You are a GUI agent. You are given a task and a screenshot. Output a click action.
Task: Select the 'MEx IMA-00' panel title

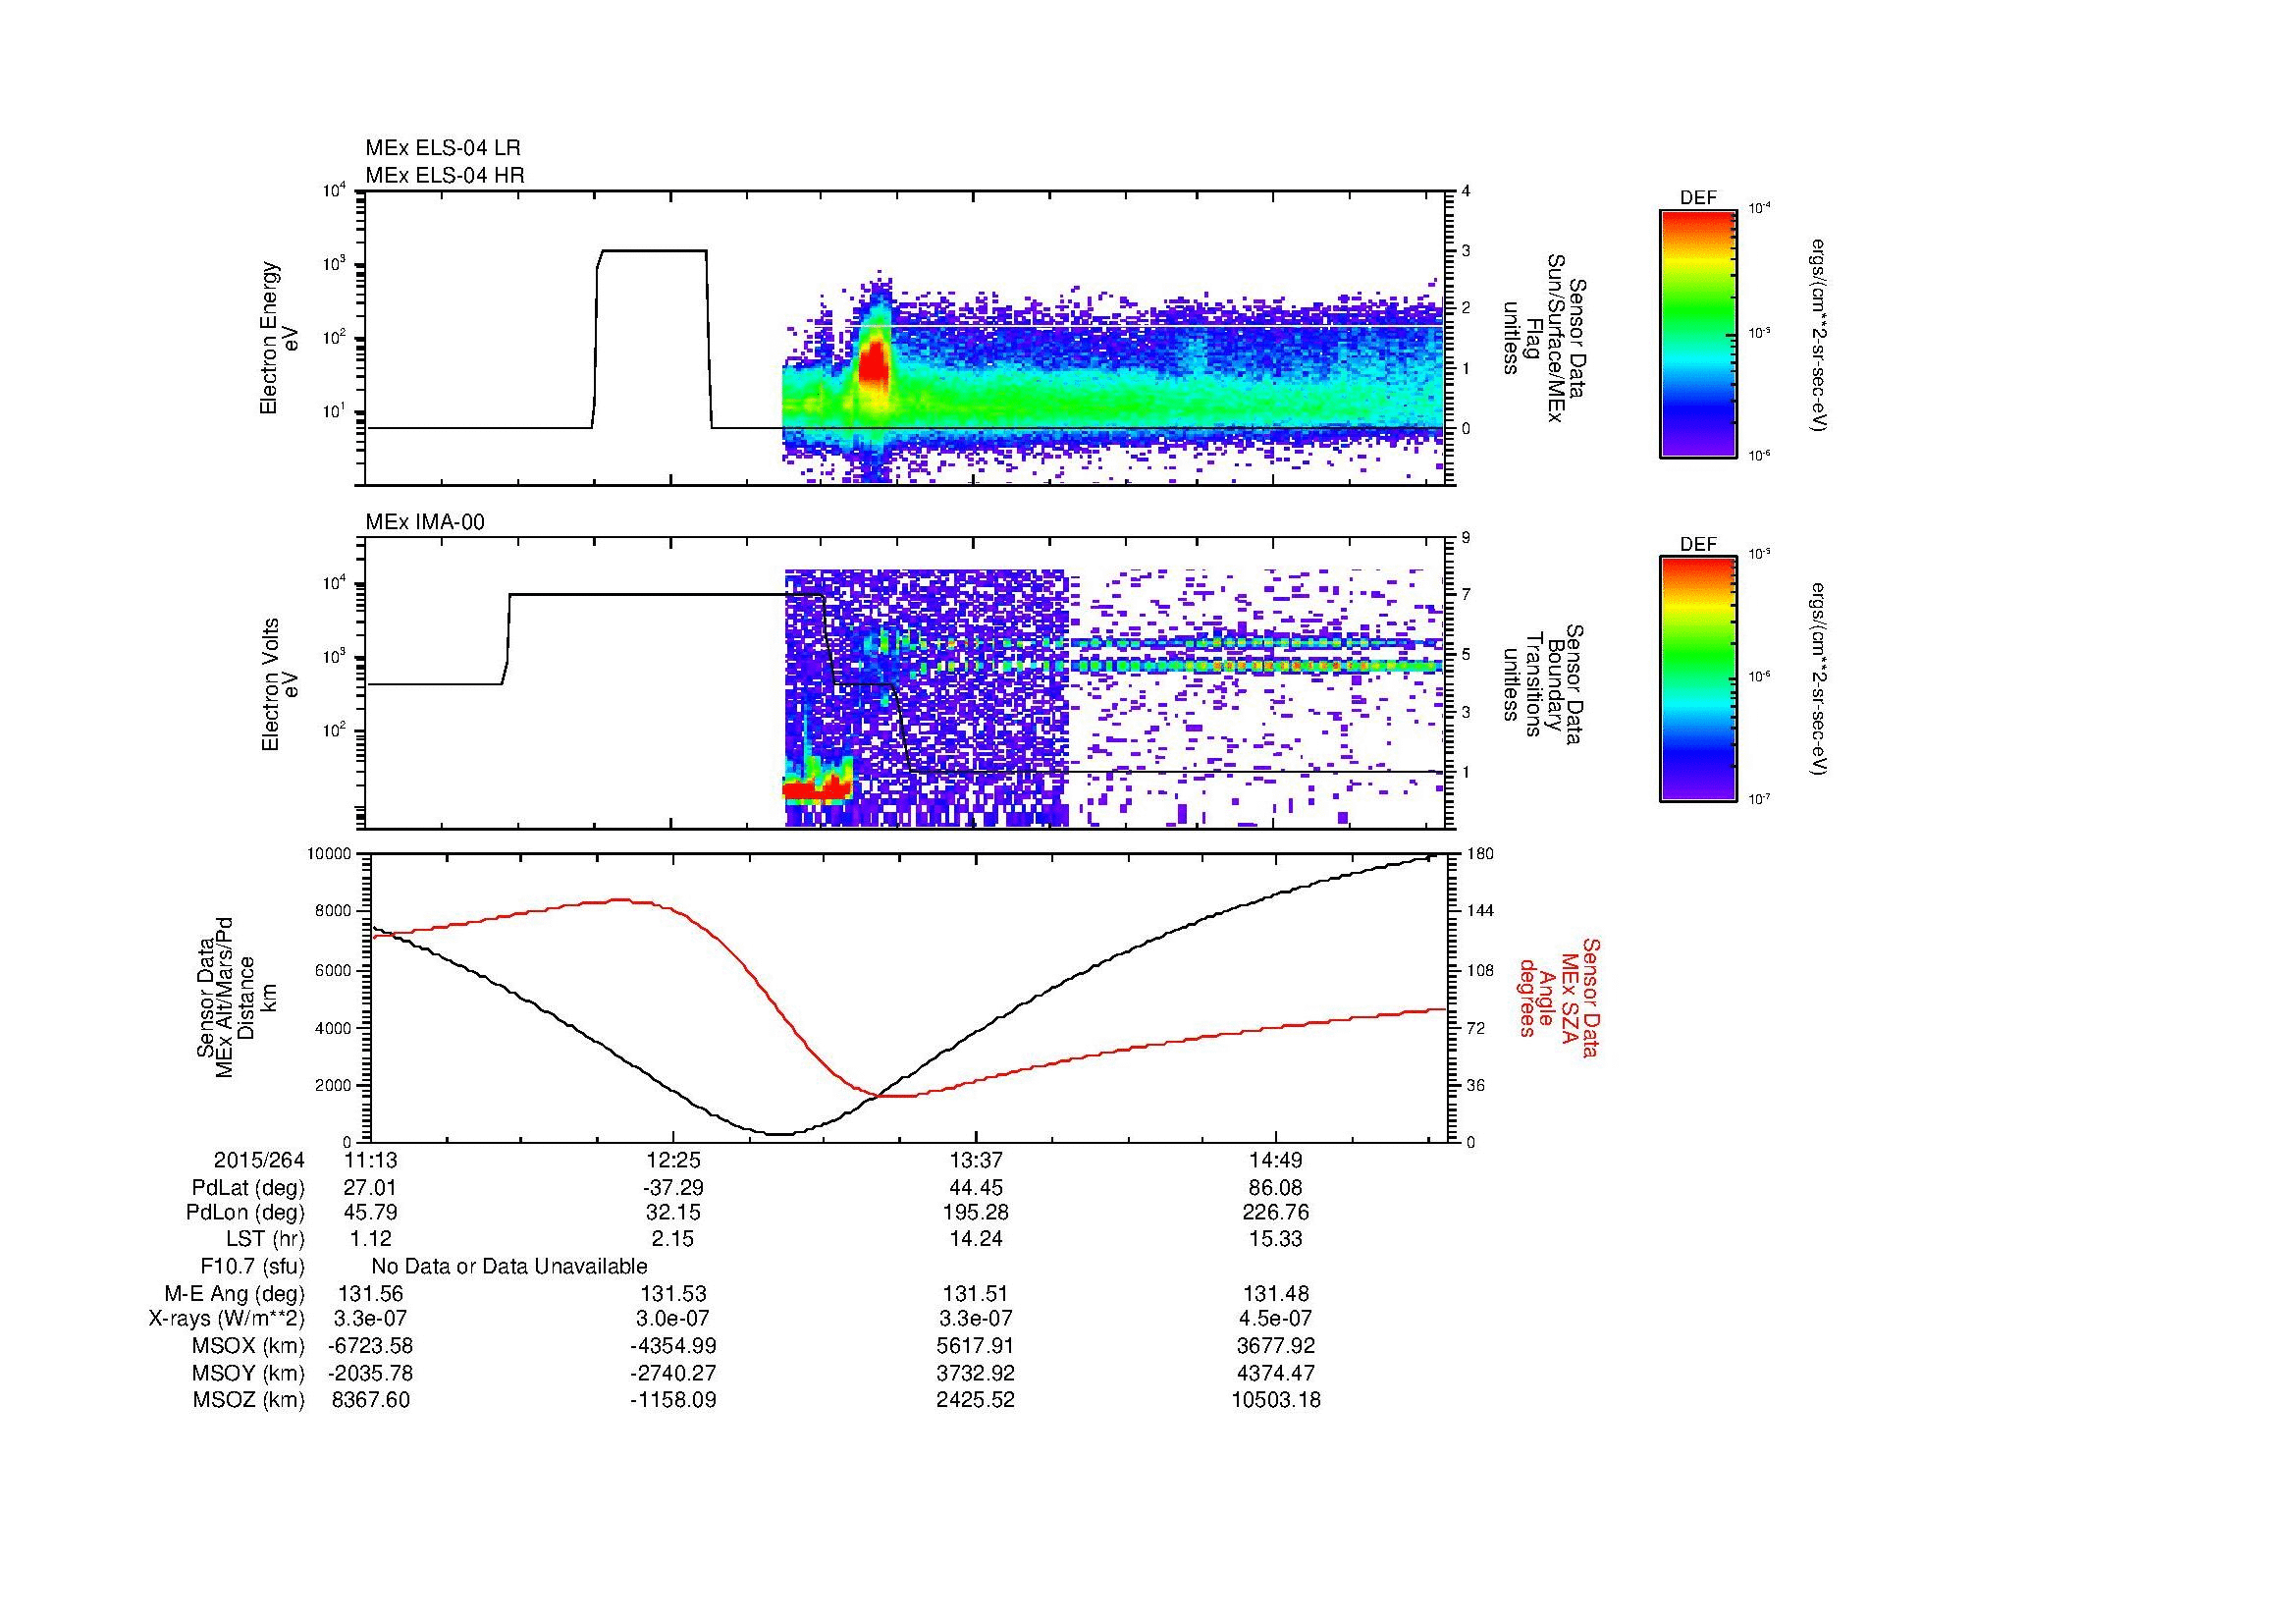[x=425, y=522]
